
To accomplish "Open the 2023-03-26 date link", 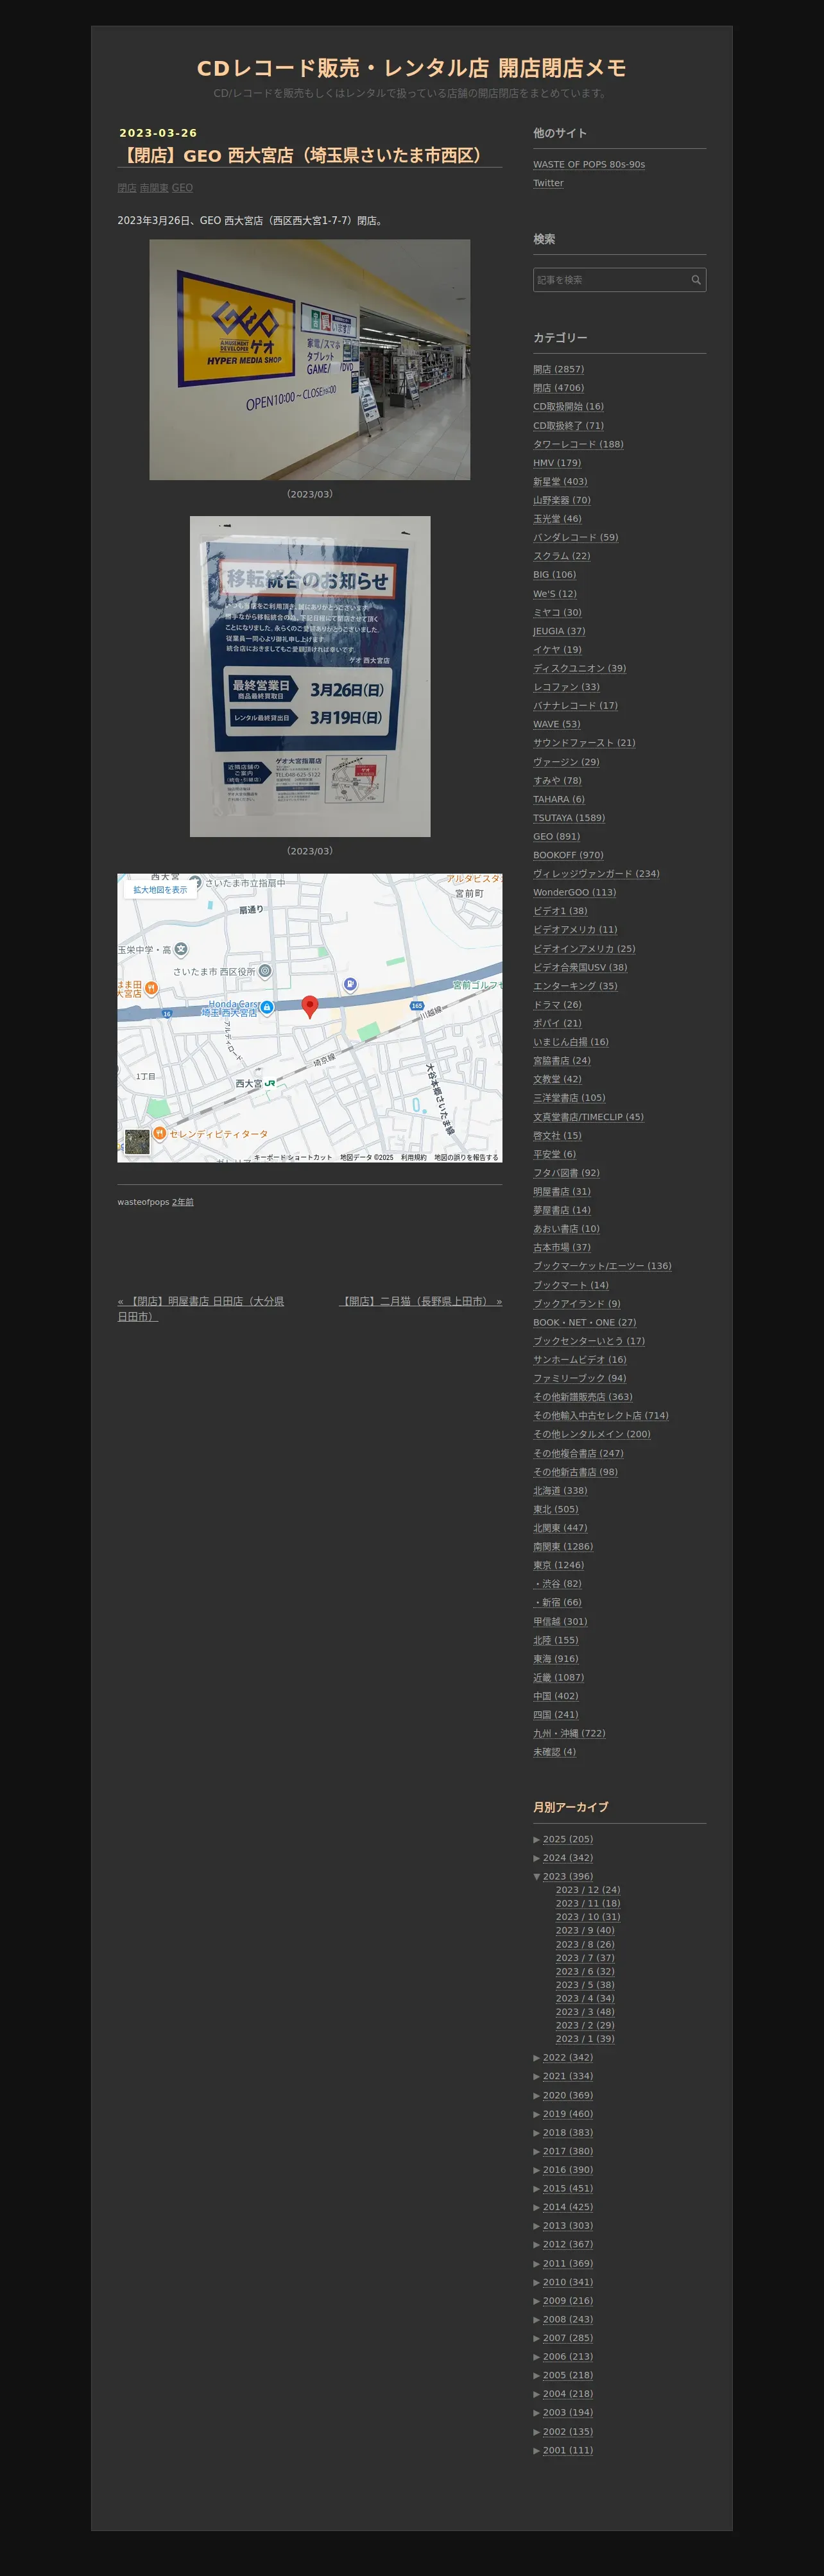I will click(x=158, y=133).
